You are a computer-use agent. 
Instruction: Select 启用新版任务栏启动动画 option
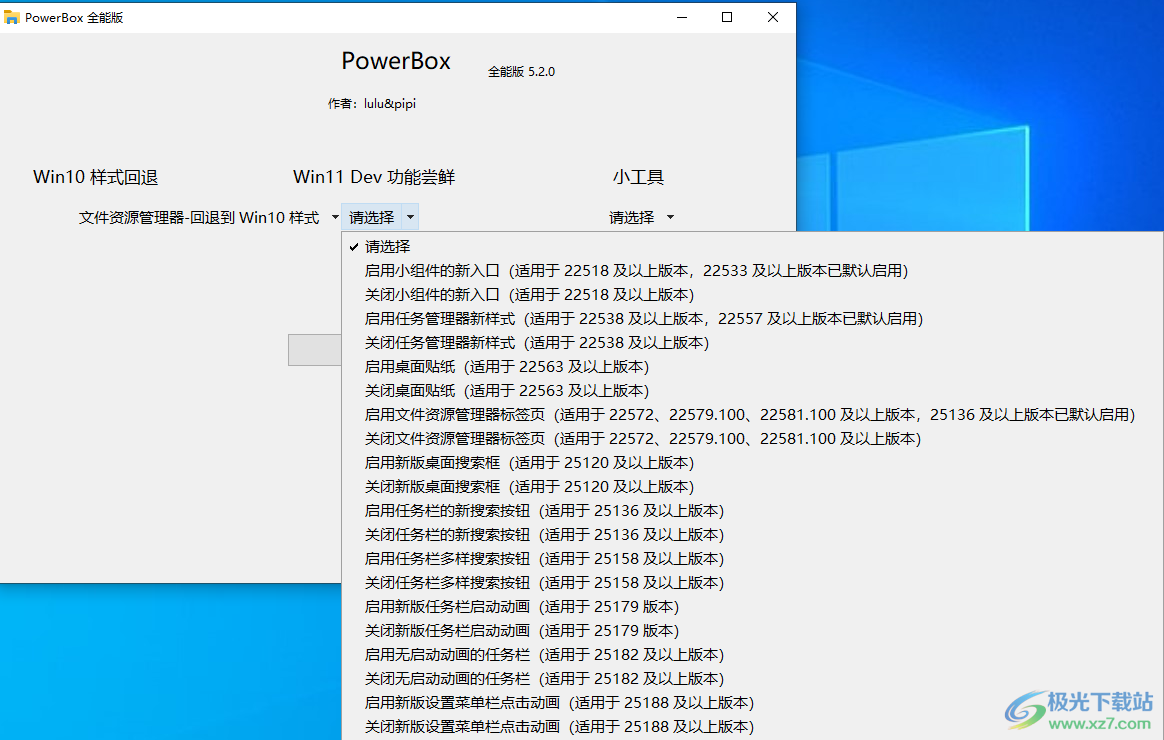pos(753,606)
